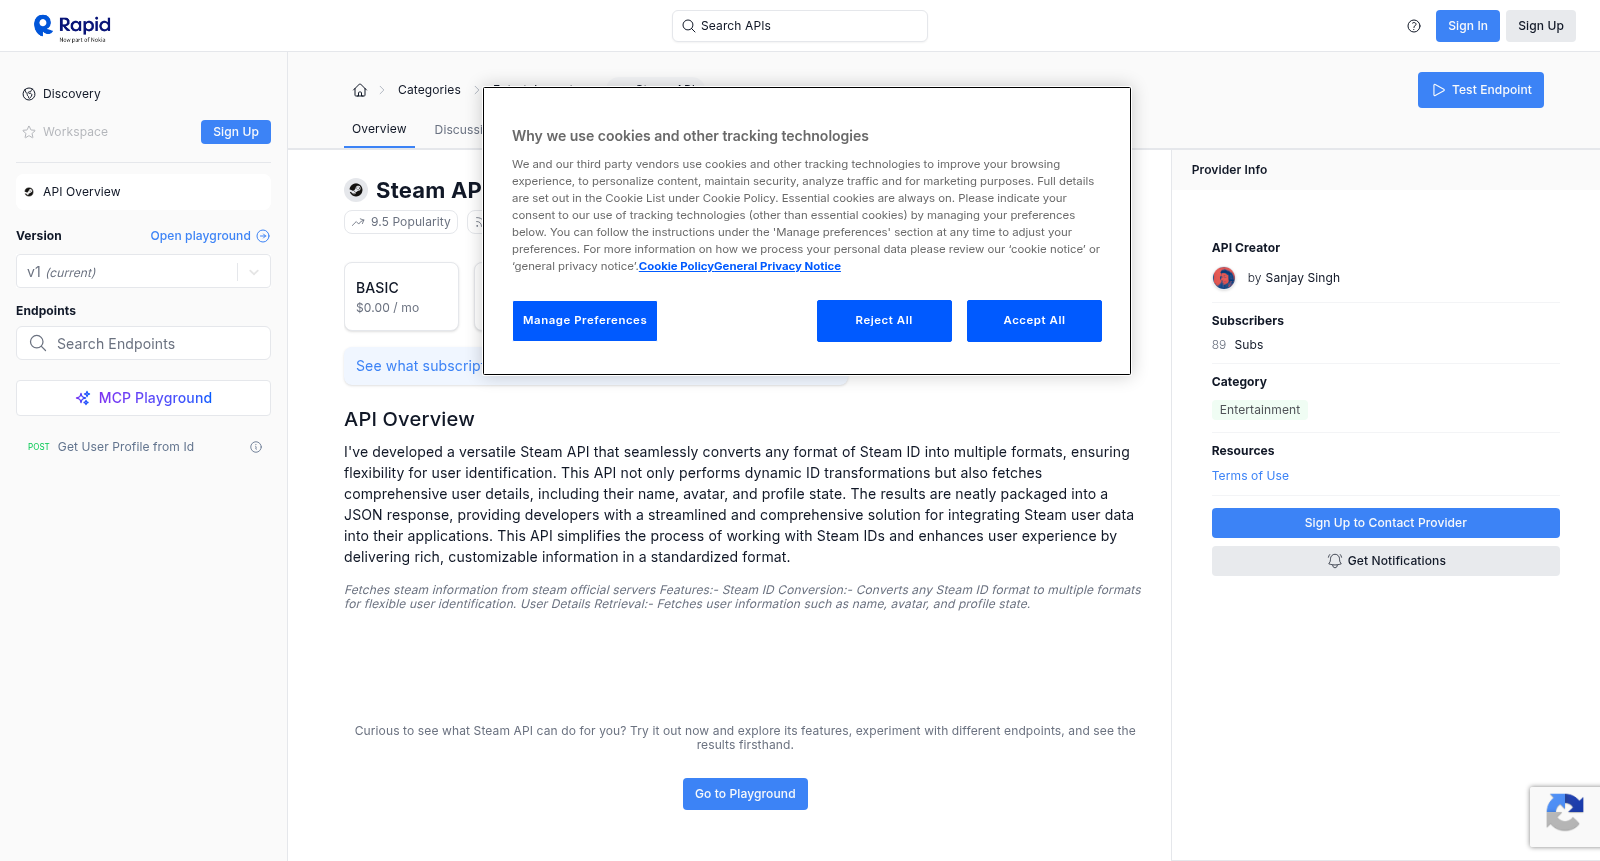Open Terms of Use link
The height and width of the screenshot is (861, 1600).
coord(1250,476)
